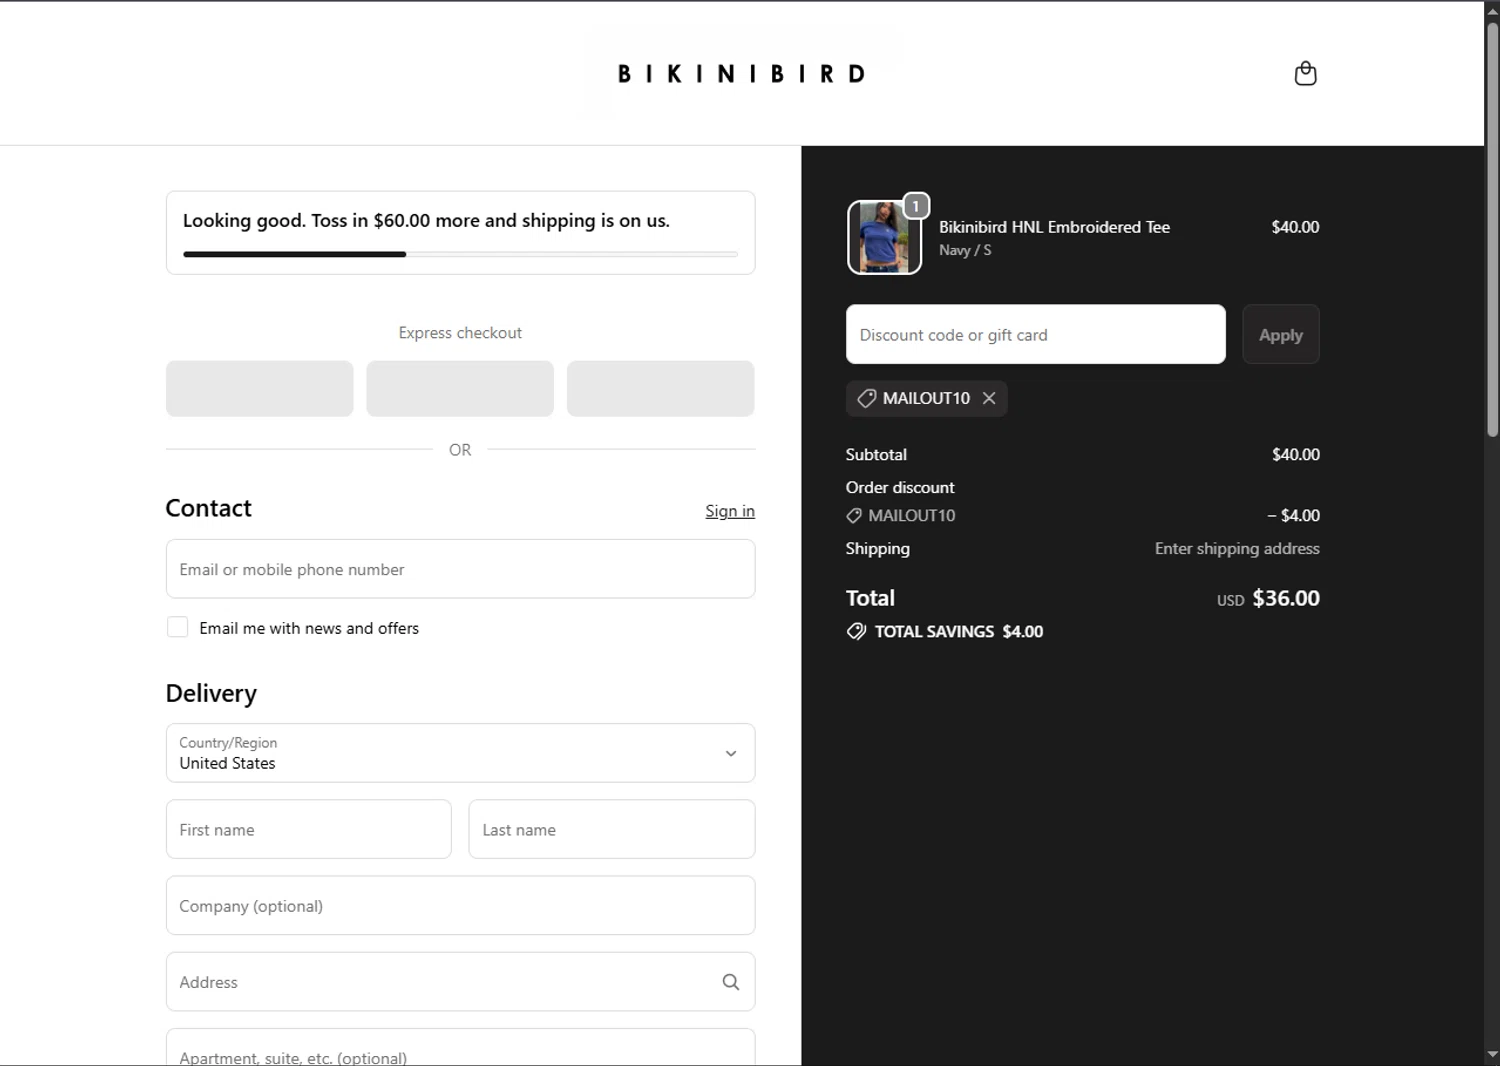Click the Apply discount button
1500x1066 pixels.
(1280, 334)
